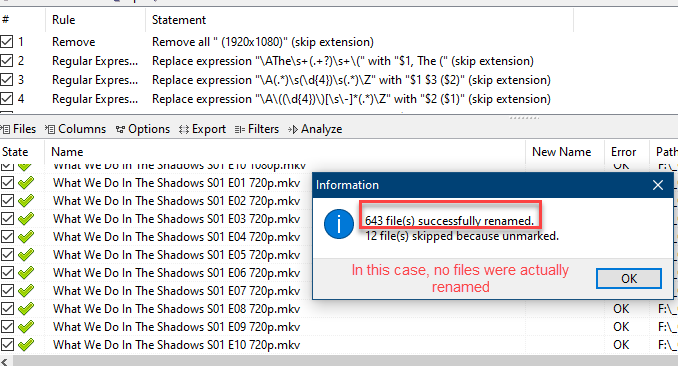678x366 pixels.
Task: Click OK in Information dialog
Action: pos(629,279)
